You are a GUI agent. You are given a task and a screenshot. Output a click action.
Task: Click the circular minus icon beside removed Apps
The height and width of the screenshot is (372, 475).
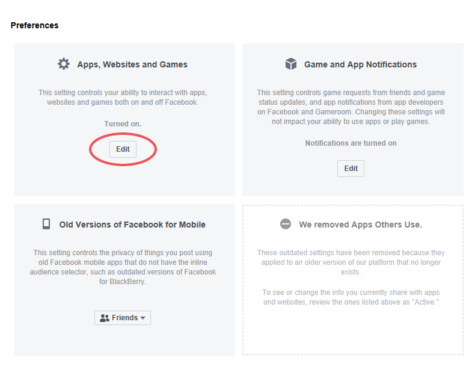285,224
